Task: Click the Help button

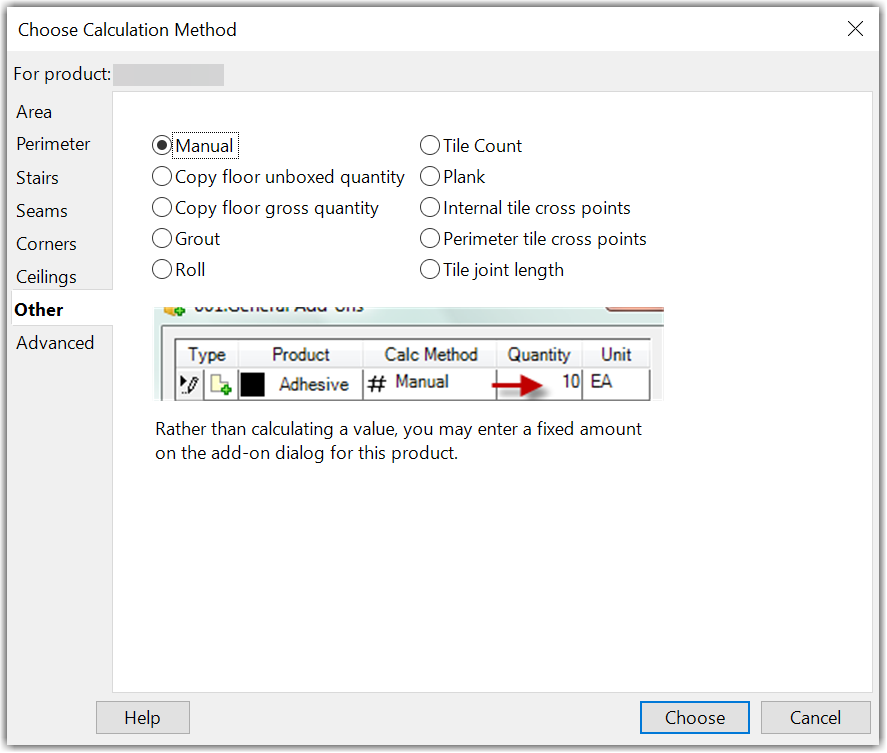Action: (x=143, y=717)
